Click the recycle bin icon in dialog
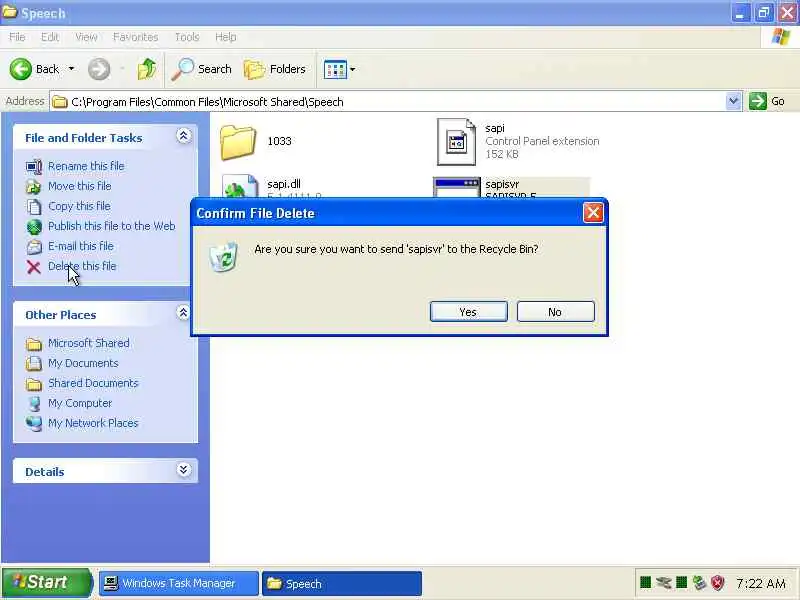 pyautogui.click(x=223, y=257)
